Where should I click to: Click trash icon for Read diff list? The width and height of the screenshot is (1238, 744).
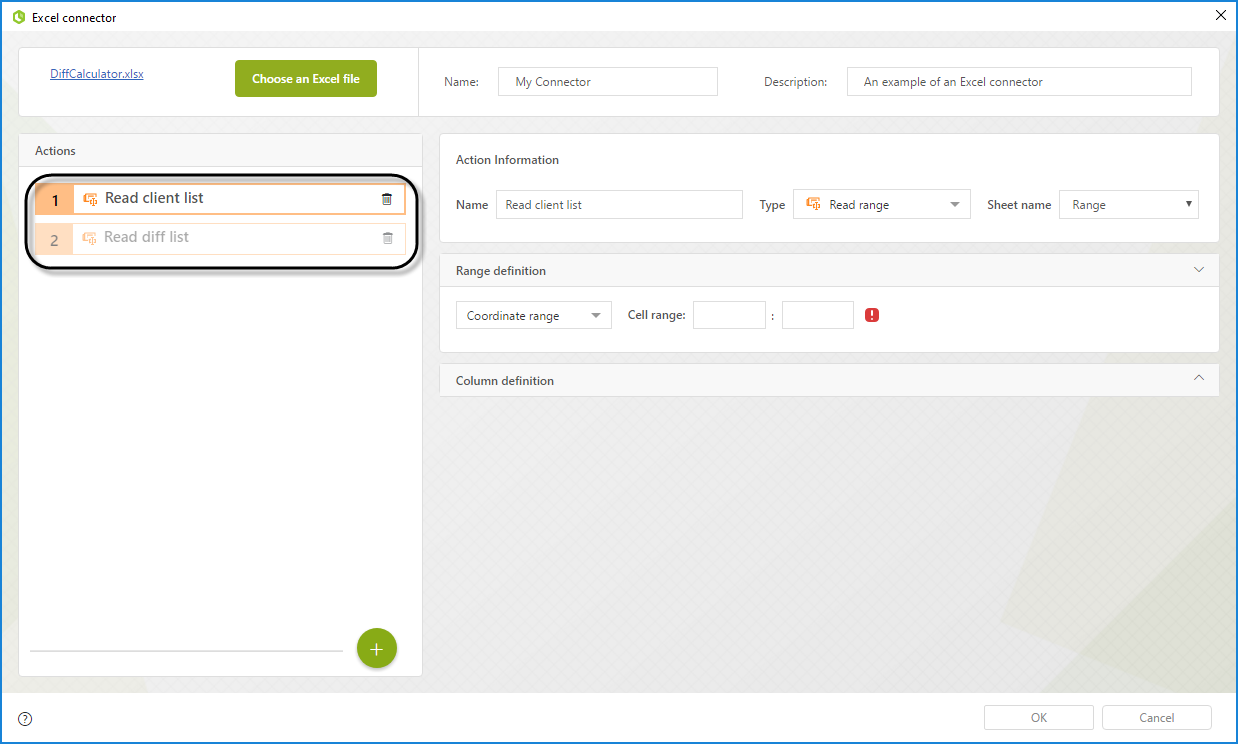pos(388,238)
